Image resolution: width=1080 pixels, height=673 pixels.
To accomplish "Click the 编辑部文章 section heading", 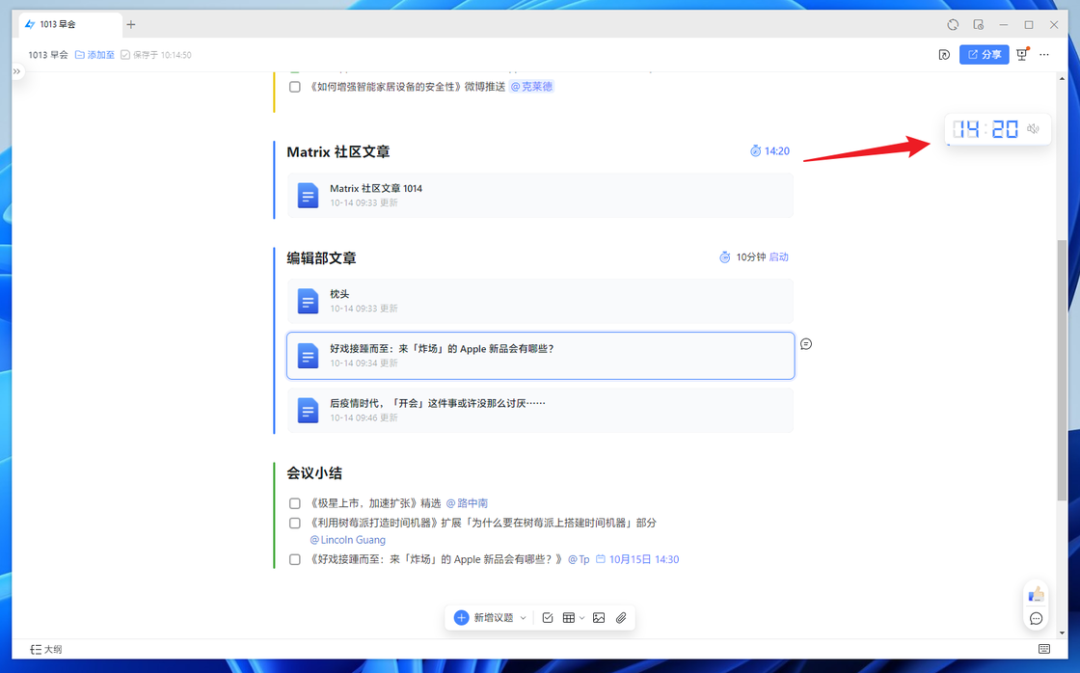I will pos(322,258).
